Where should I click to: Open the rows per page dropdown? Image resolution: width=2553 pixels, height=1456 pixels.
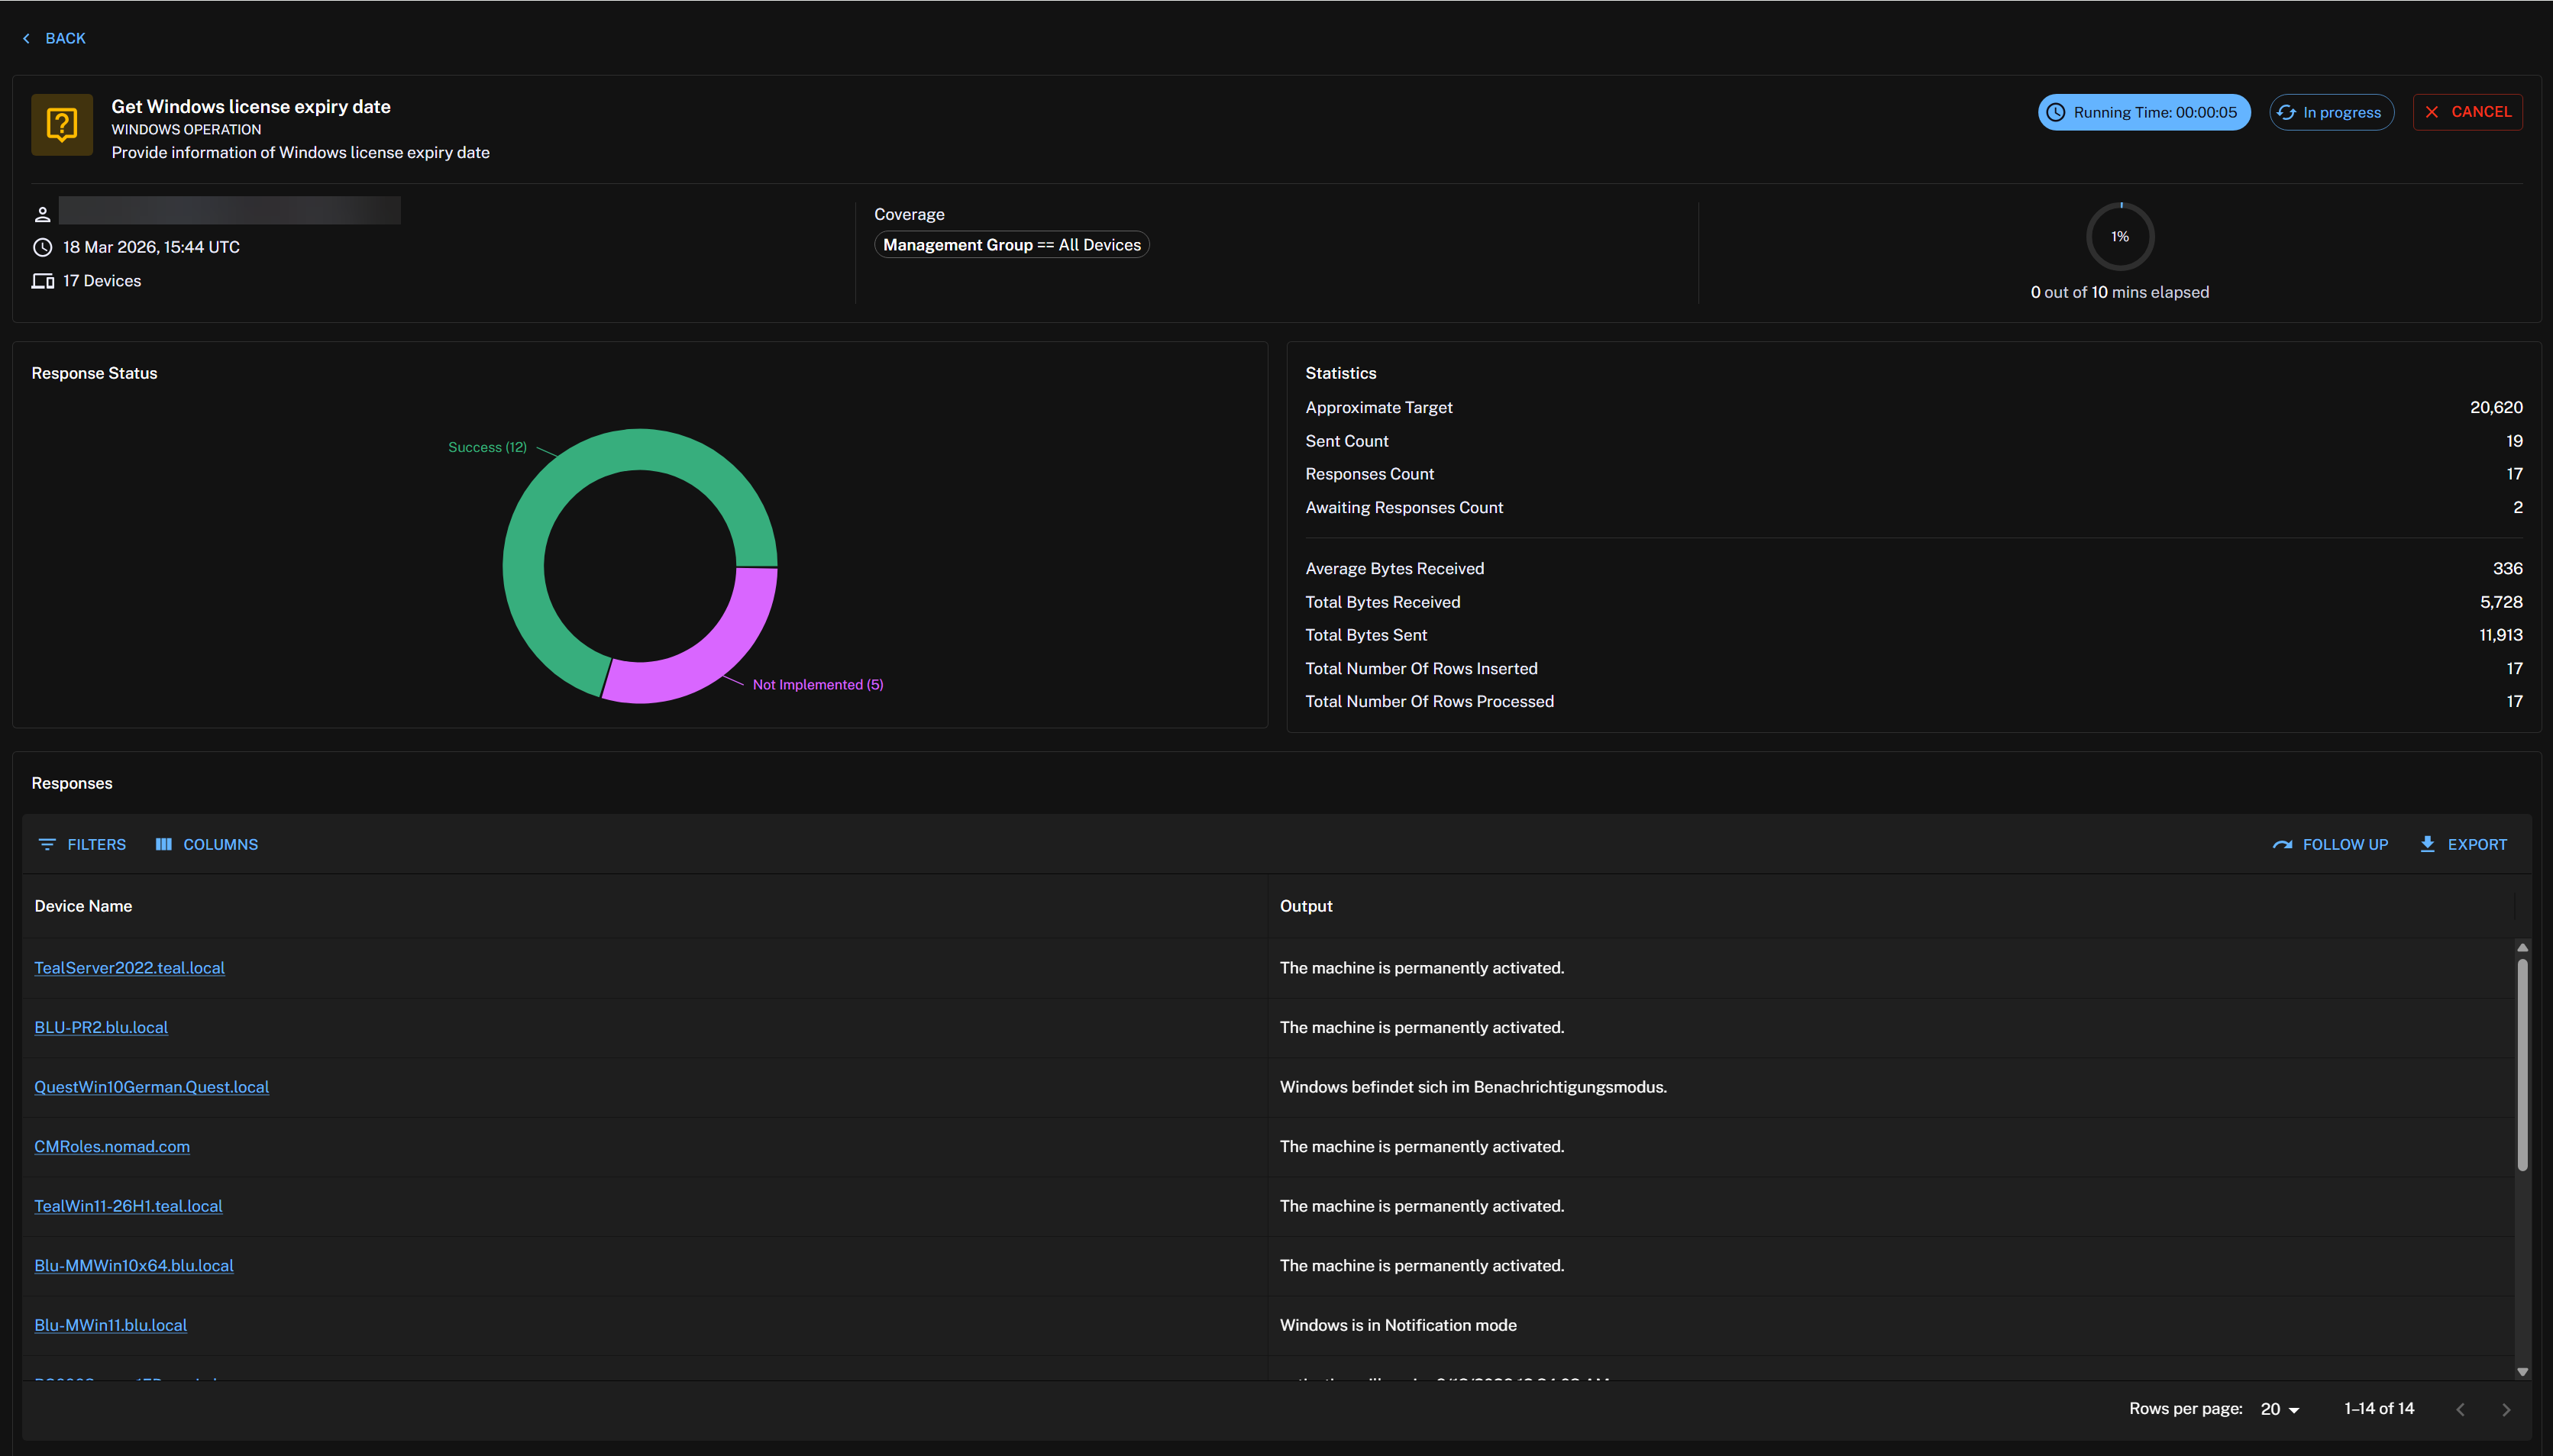point(2280,1409)
